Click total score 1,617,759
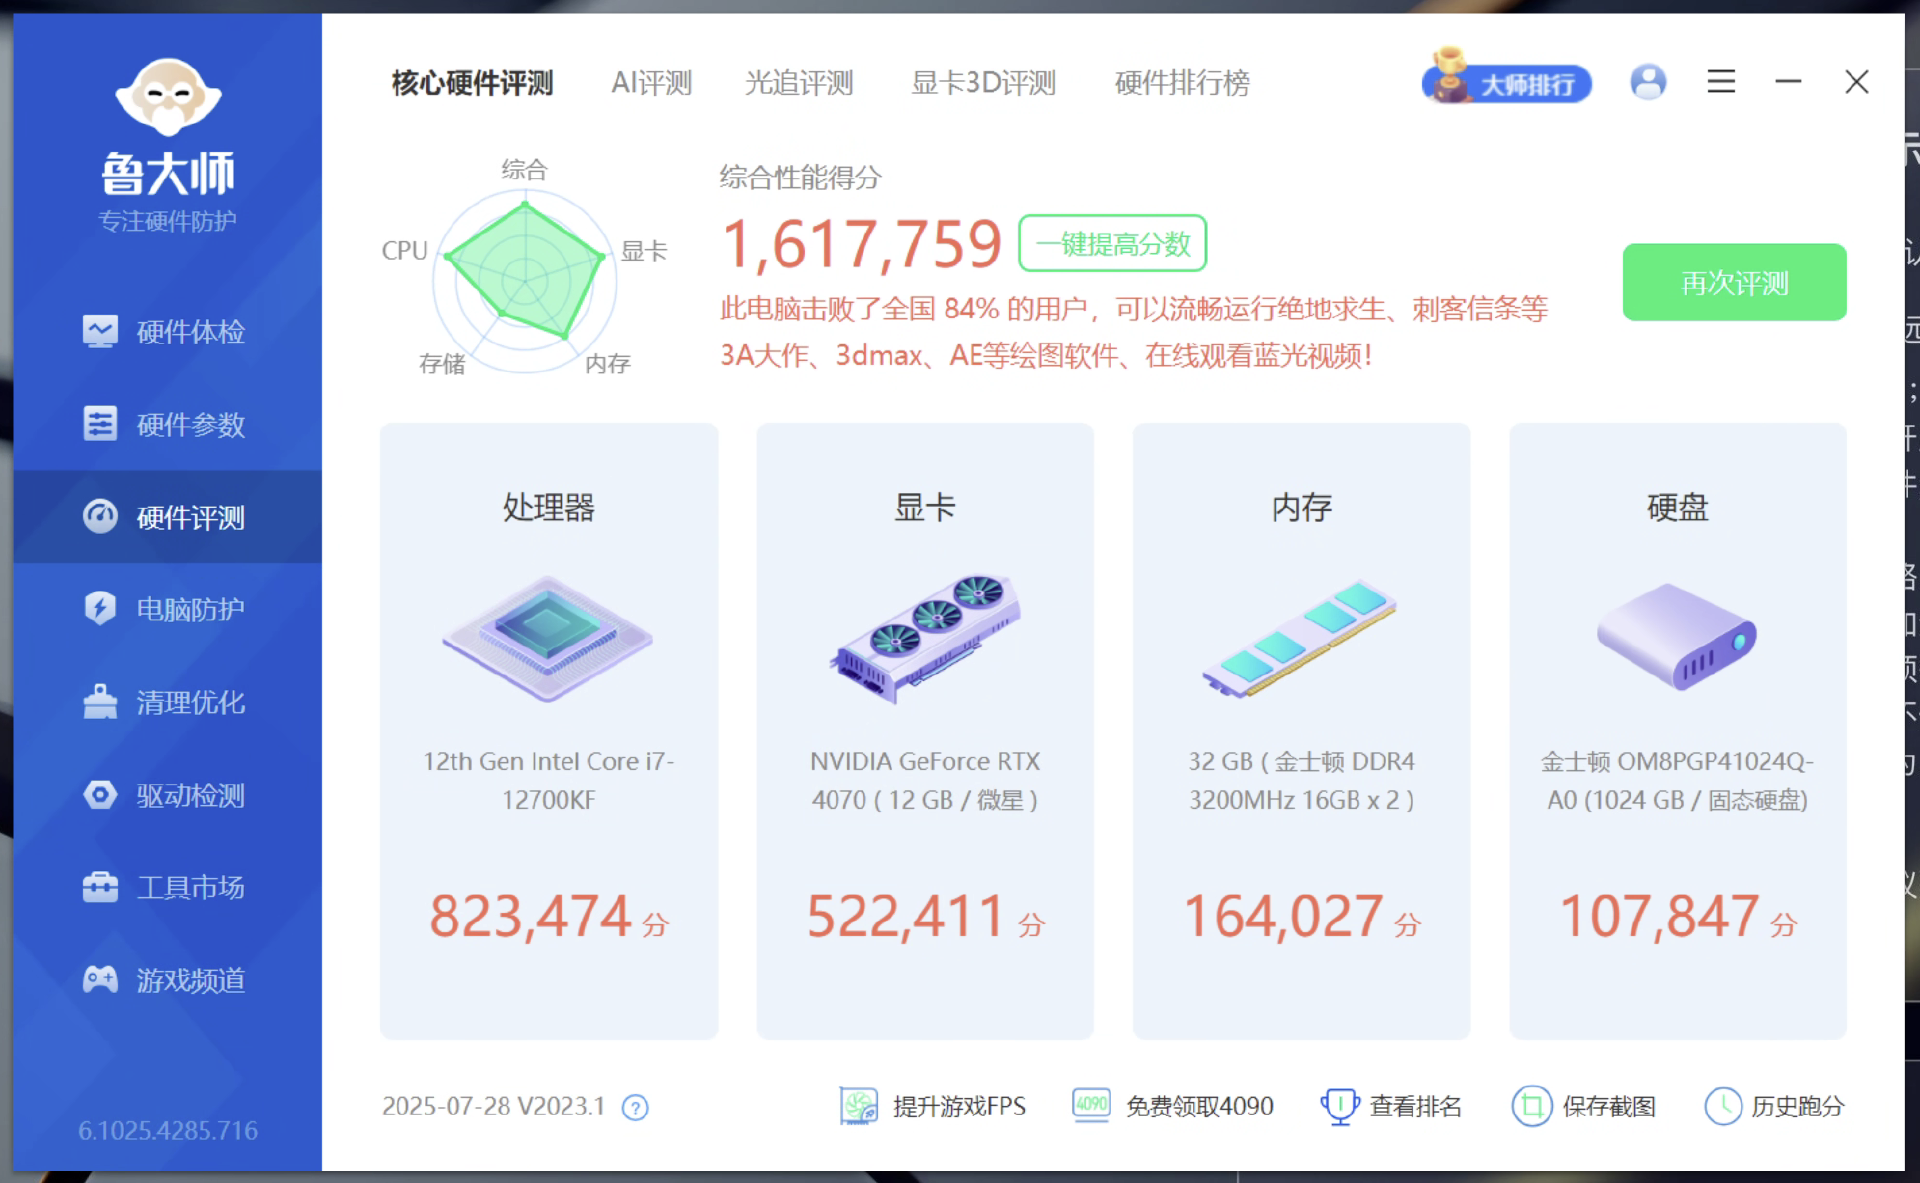This screenshot has width=1920, height=1183. coord(862,244)
